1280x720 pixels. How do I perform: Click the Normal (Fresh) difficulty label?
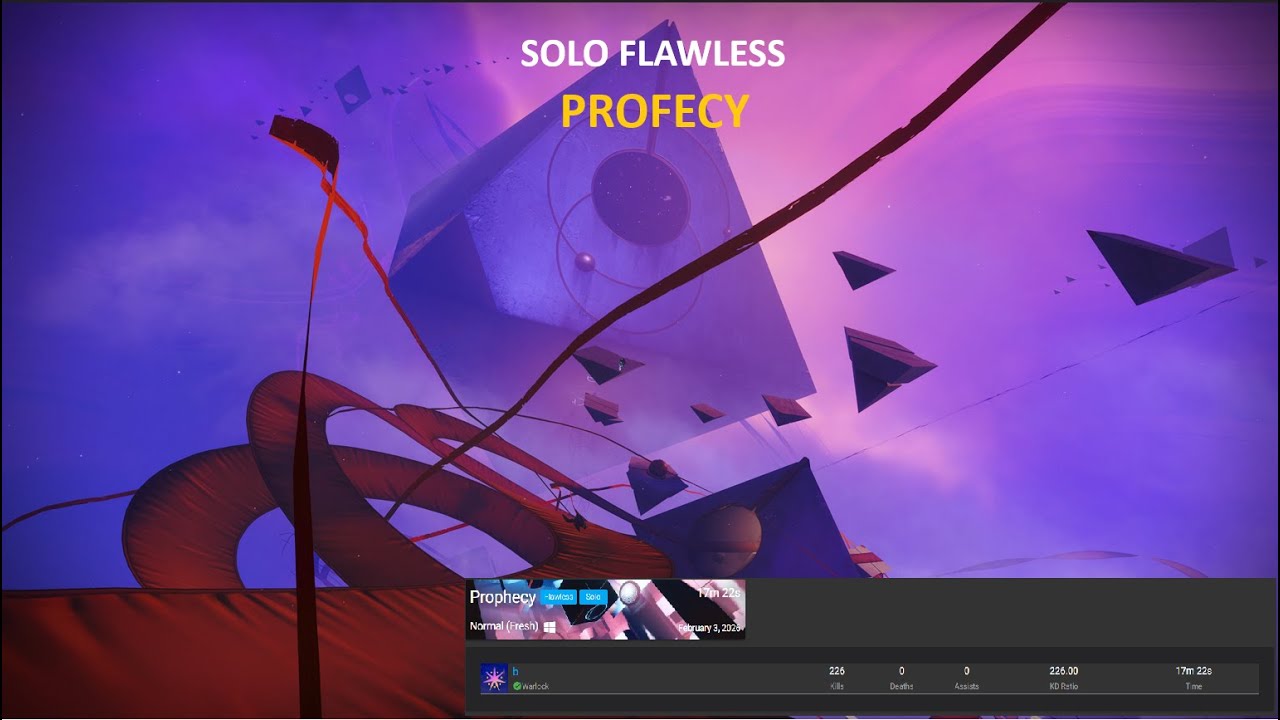[504, 626]
